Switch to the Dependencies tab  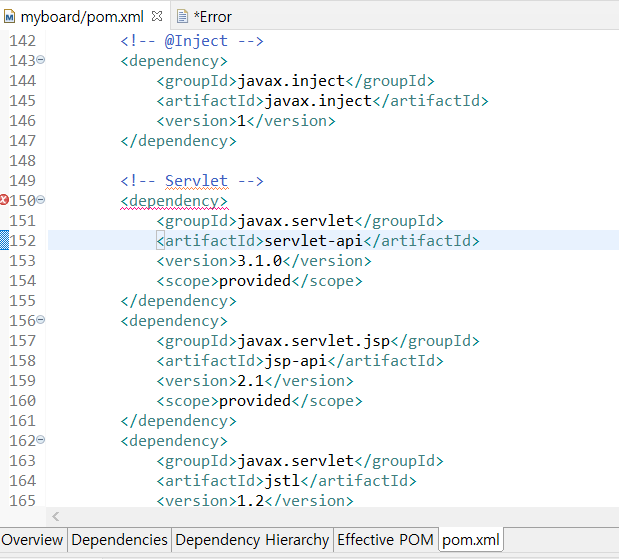tap(119, 540)
